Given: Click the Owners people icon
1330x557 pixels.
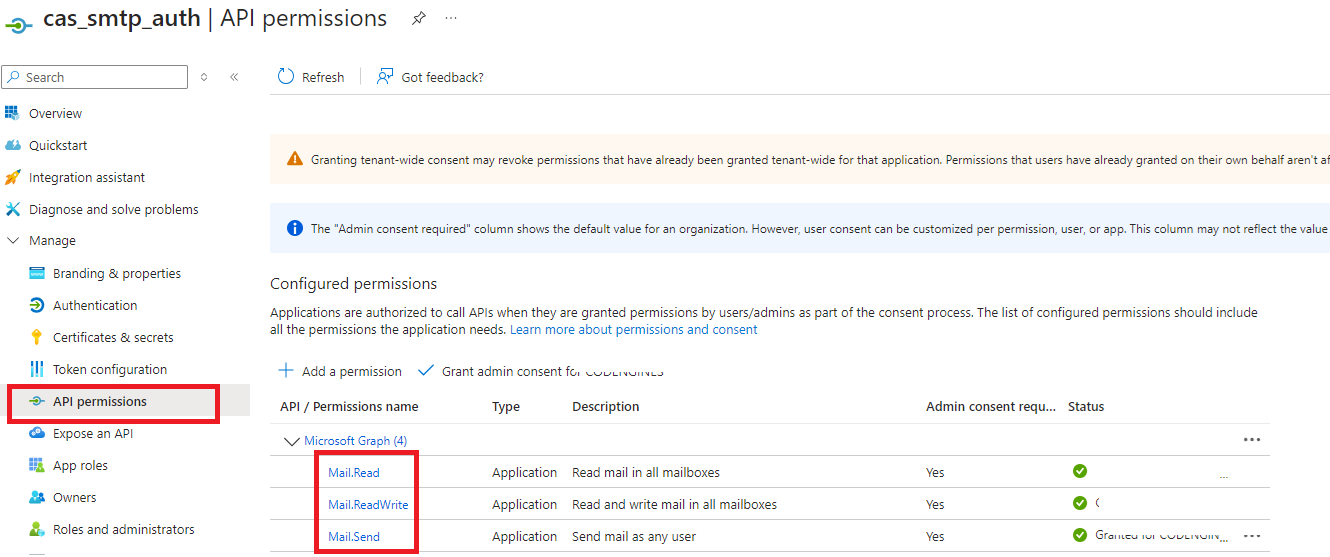Looking at the screenshot, I should point(37,497).
